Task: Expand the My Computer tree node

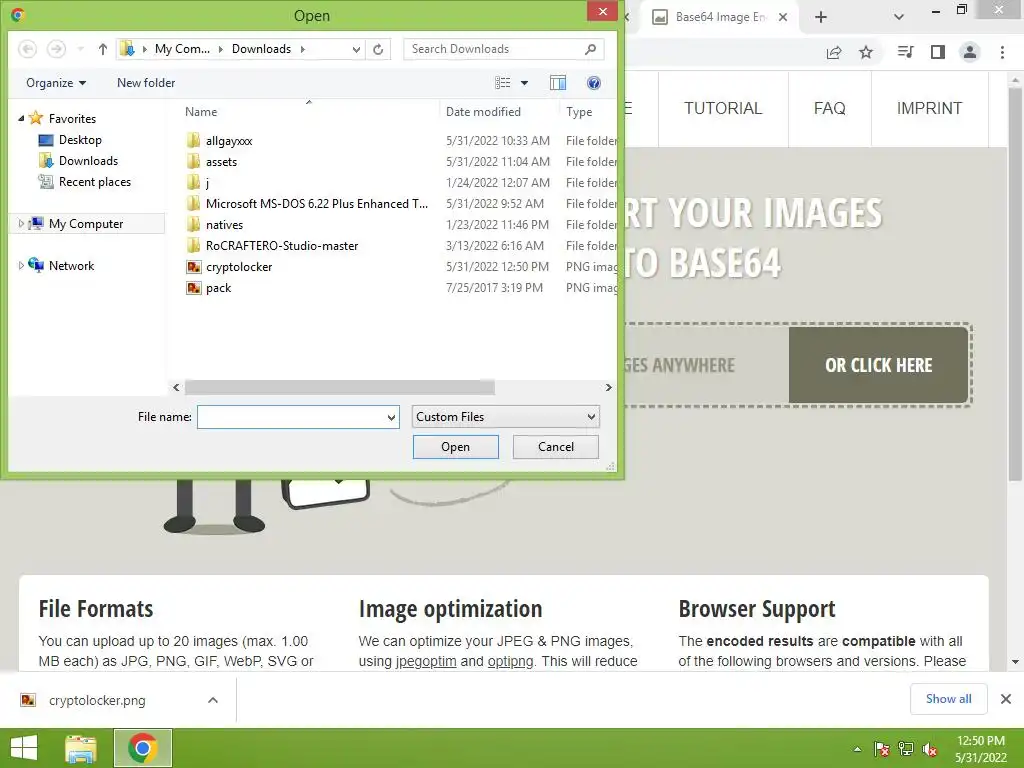Action: pos(22,223)
